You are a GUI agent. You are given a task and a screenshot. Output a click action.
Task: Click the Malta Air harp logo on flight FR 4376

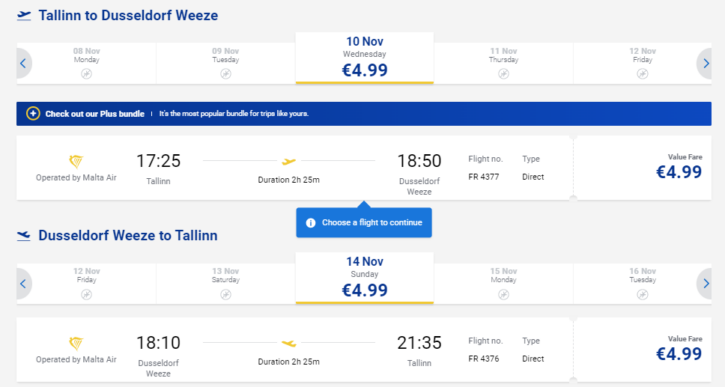point(76,343)
